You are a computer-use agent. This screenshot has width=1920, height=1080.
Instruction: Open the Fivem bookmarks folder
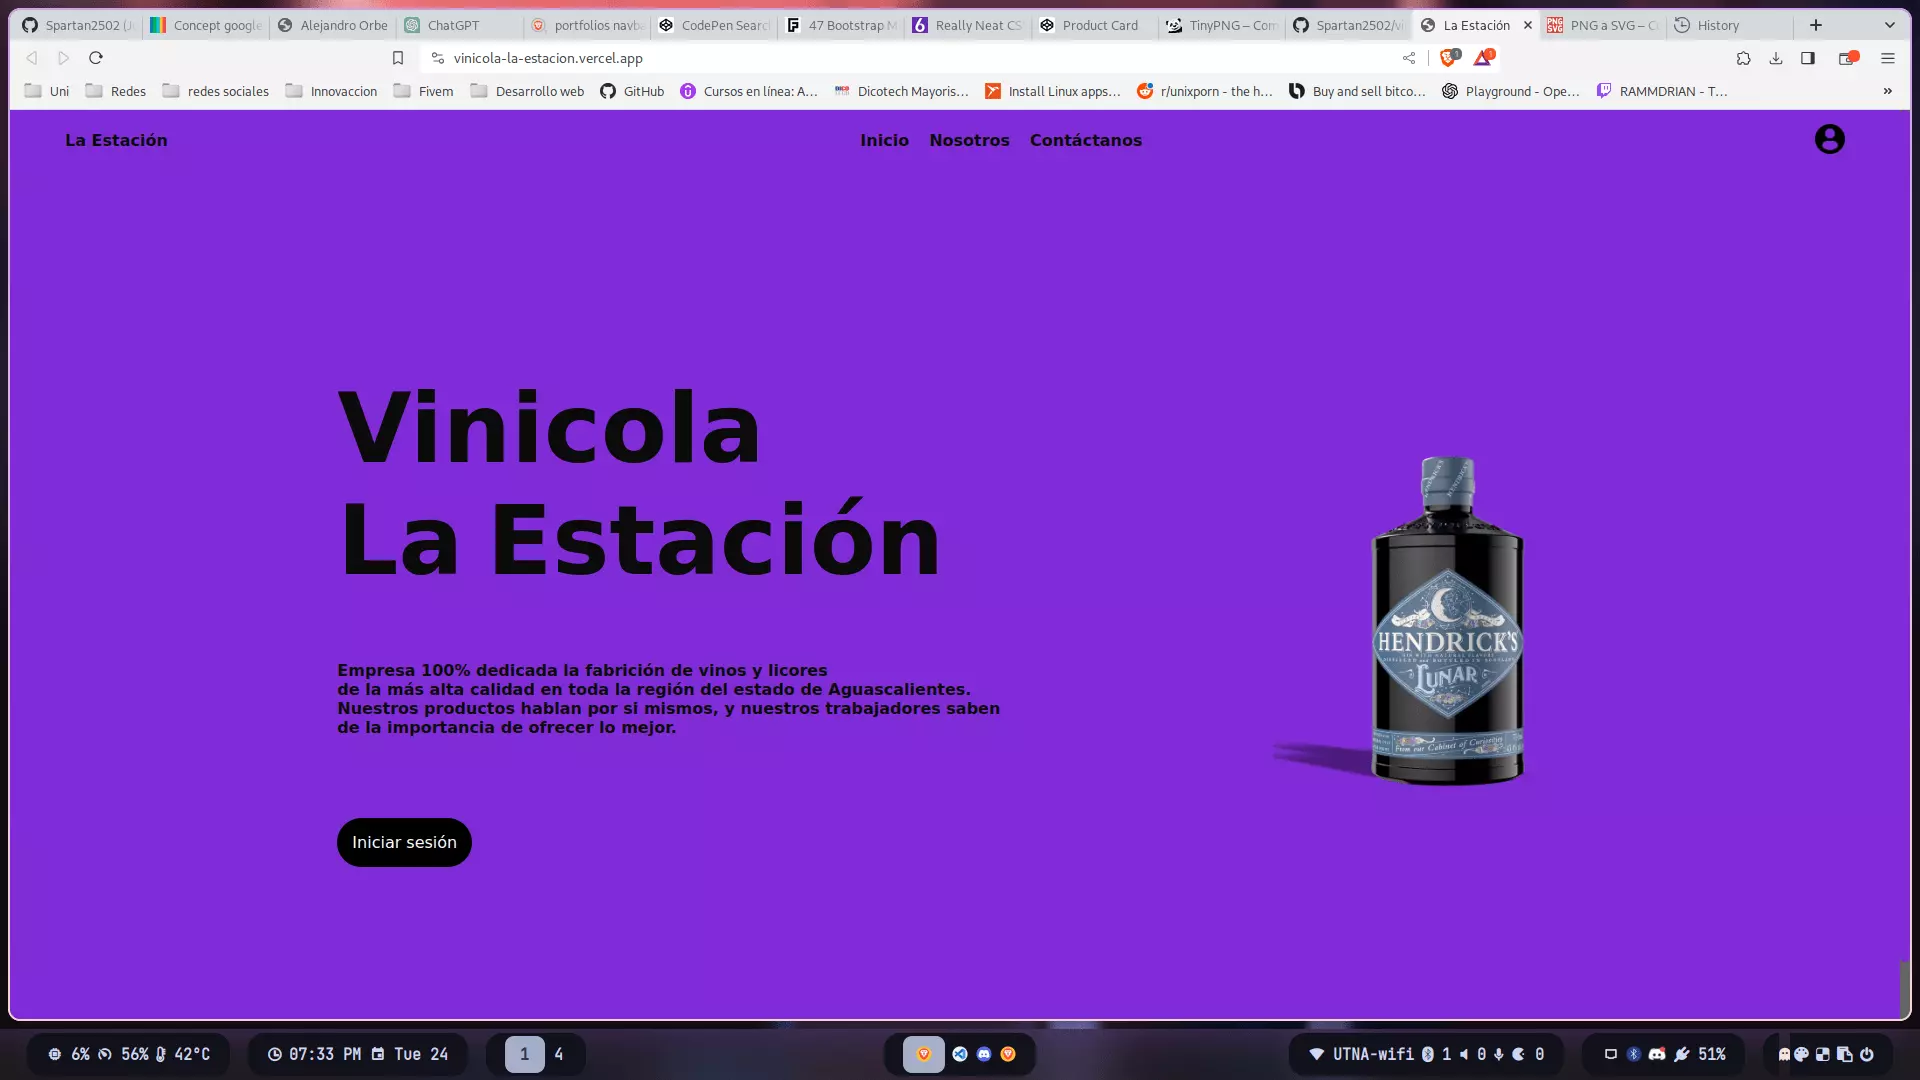424,91
